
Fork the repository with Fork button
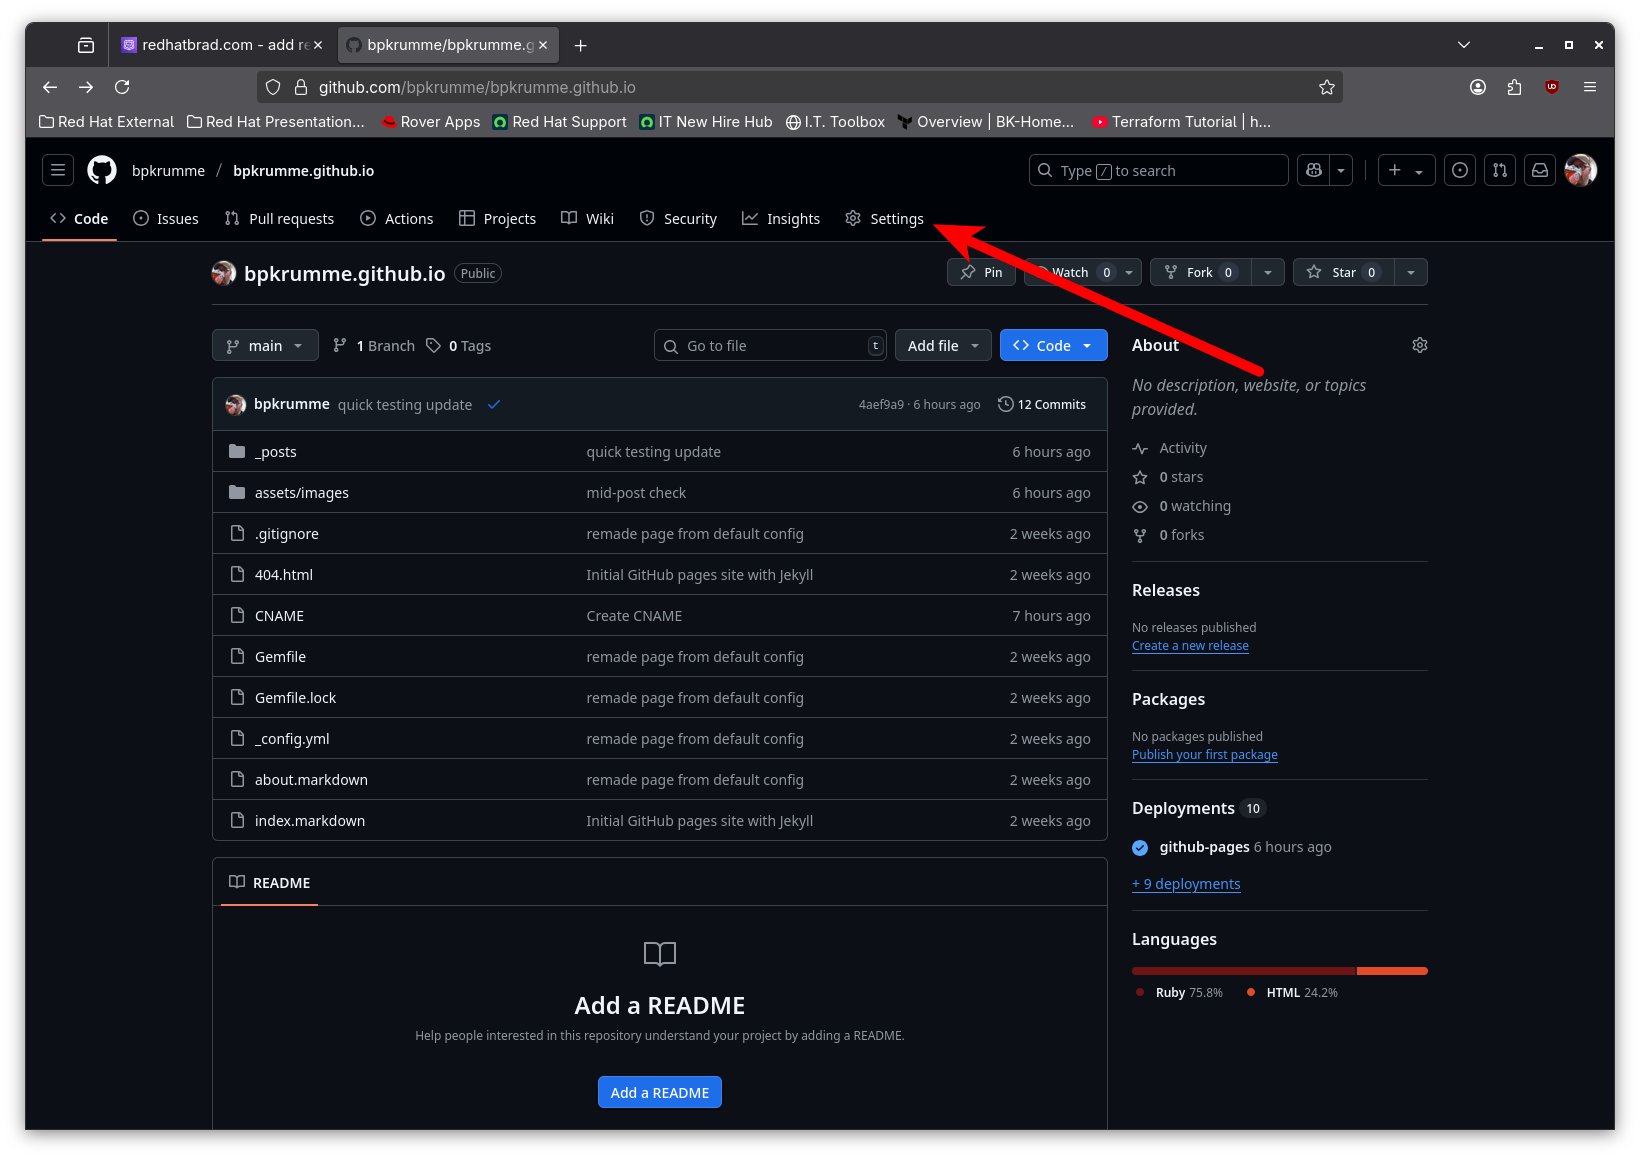click(1201, 273)
